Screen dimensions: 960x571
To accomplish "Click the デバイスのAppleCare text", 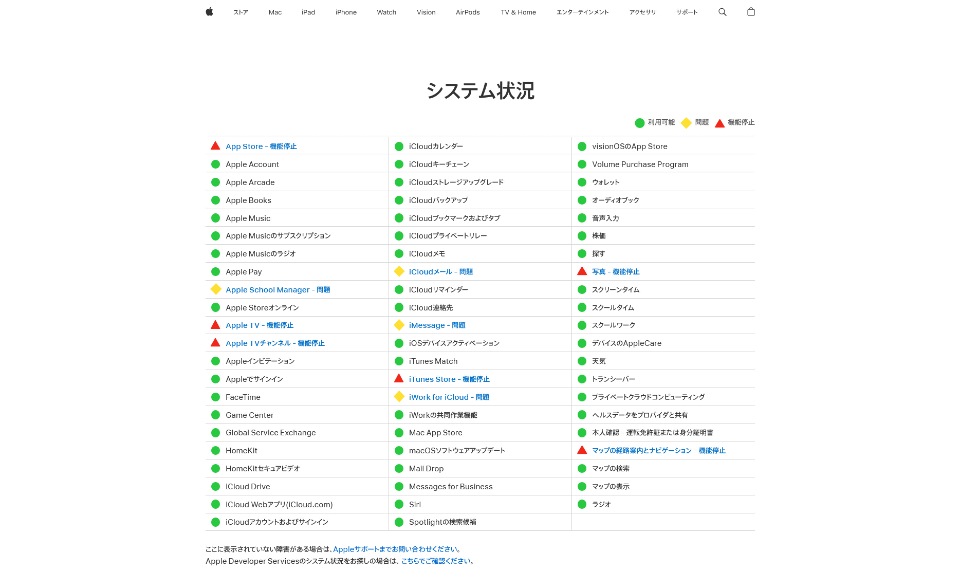I will (x=626, y=343).
